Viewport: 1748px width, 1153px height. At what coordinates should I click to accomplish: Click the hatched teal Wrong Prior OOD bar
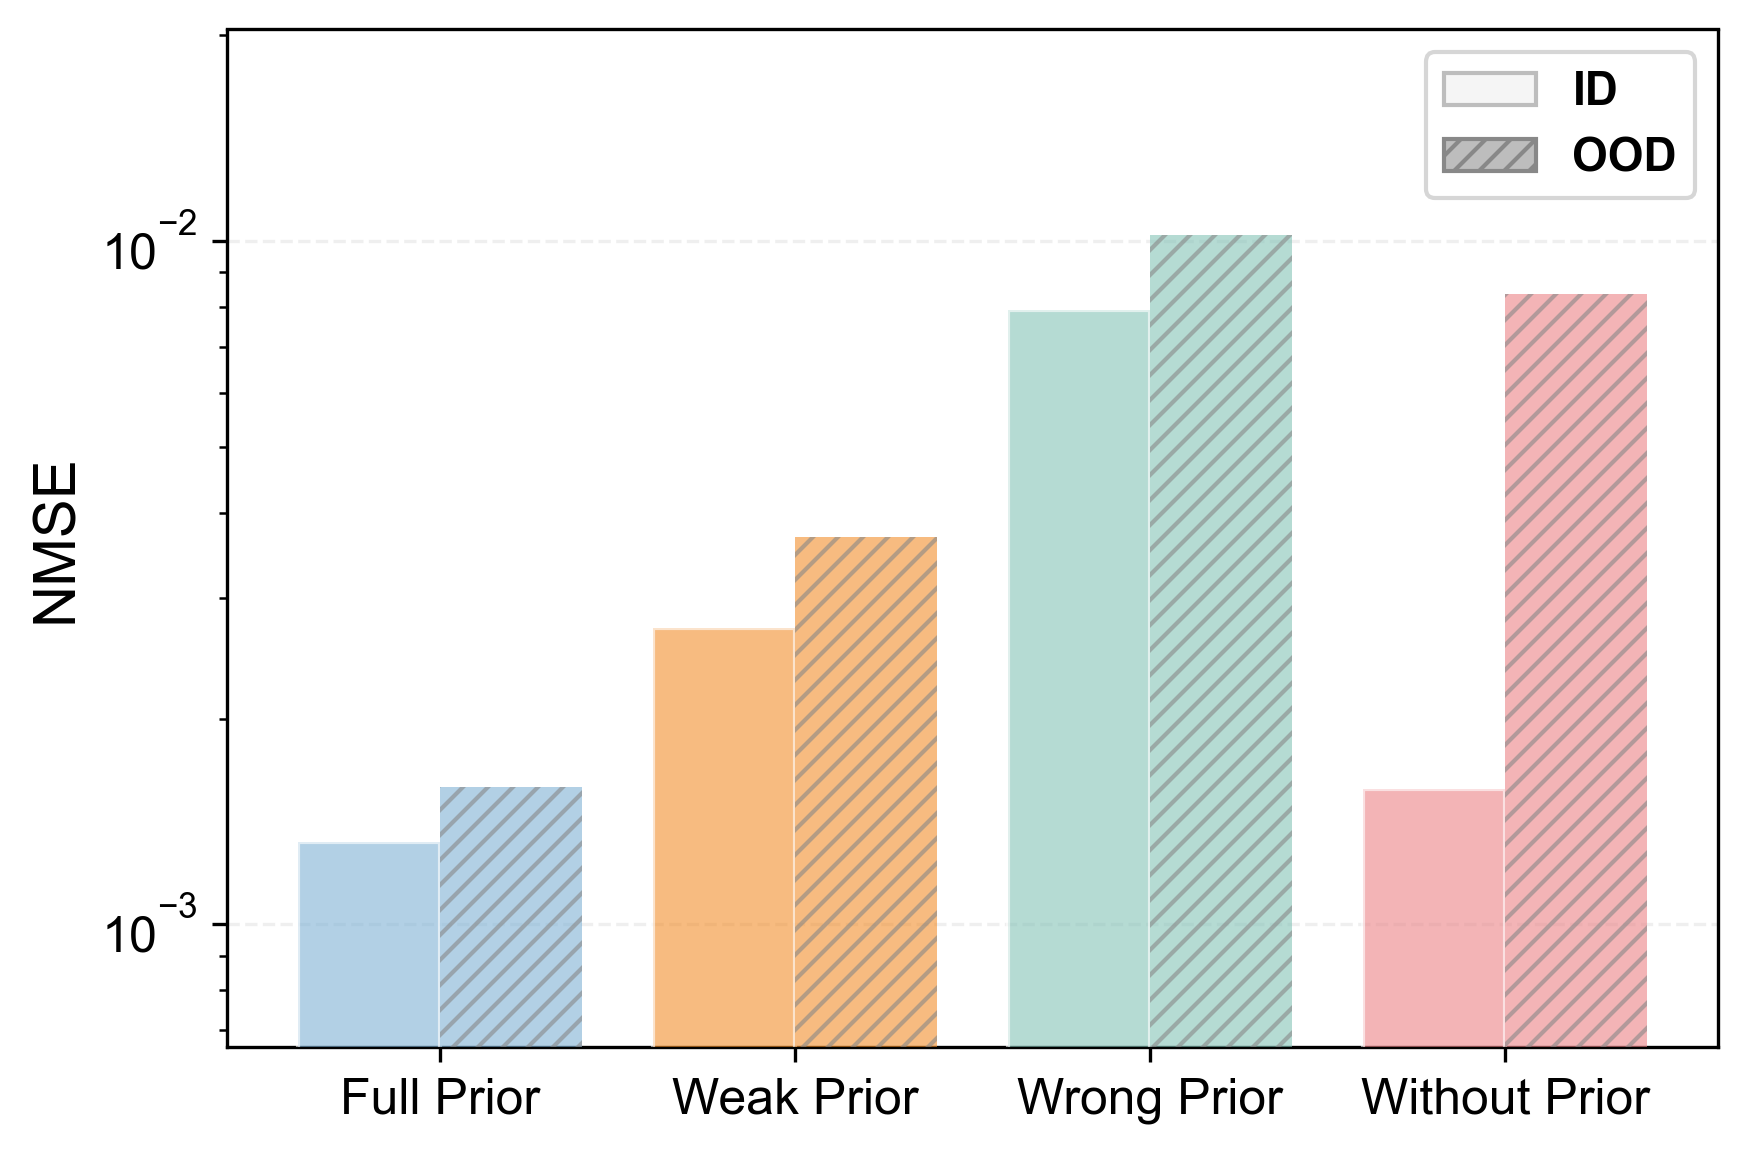tap(1221, 640)
